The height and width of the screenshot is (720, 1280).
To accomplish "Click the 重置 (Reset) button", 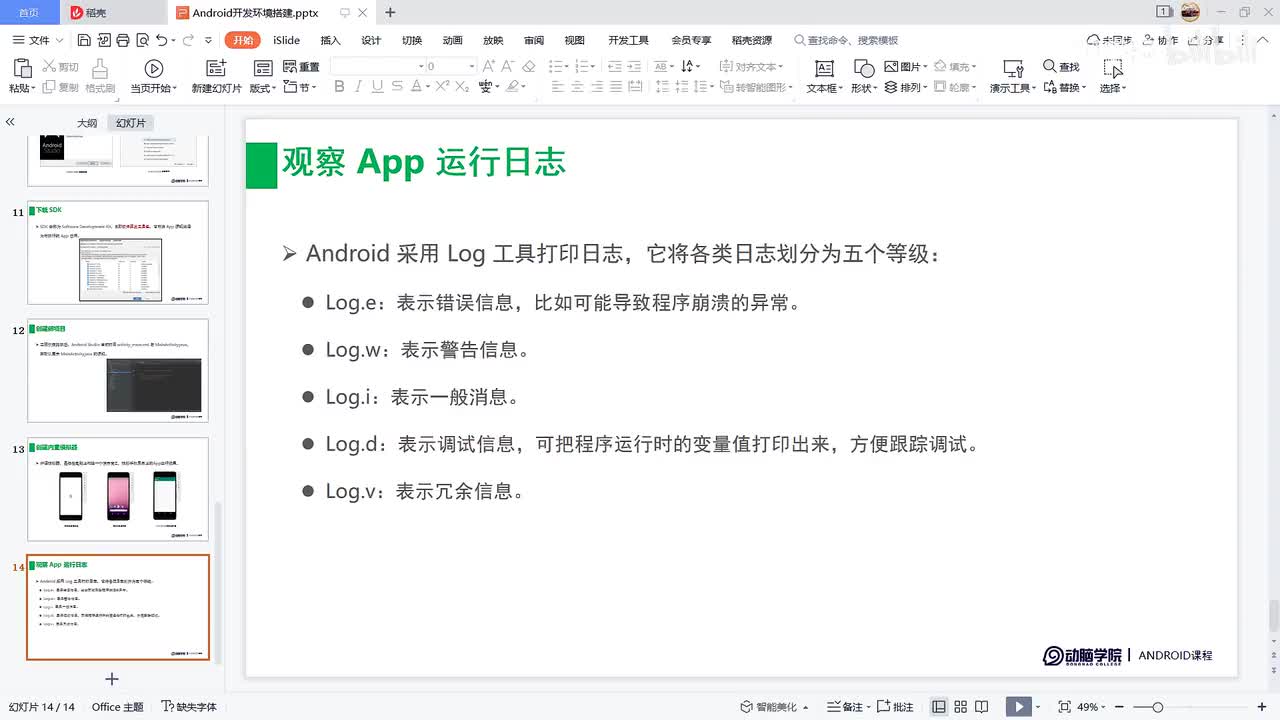I will click(x=302, y=66).
